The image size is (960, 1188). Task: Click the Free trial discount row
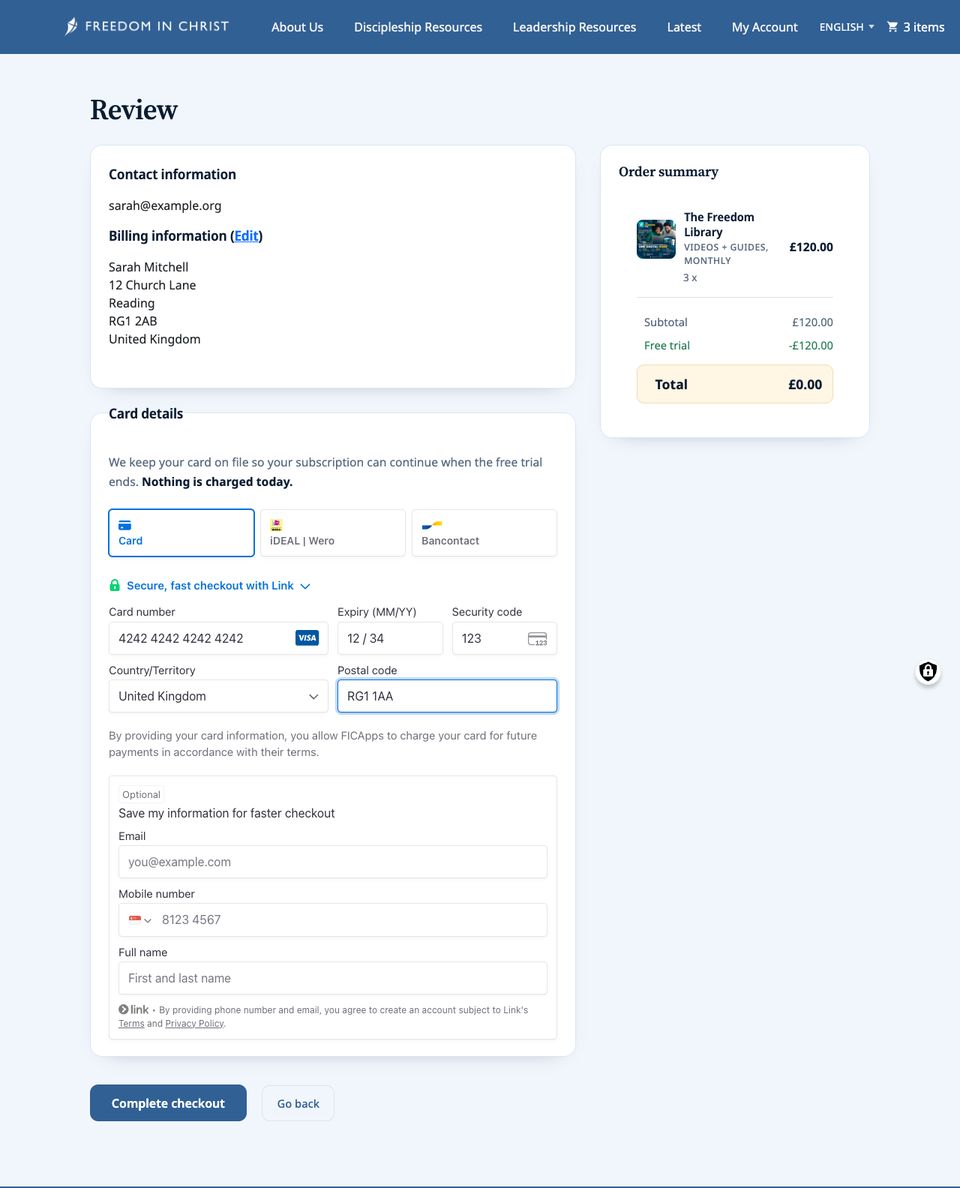coord(738,345)
